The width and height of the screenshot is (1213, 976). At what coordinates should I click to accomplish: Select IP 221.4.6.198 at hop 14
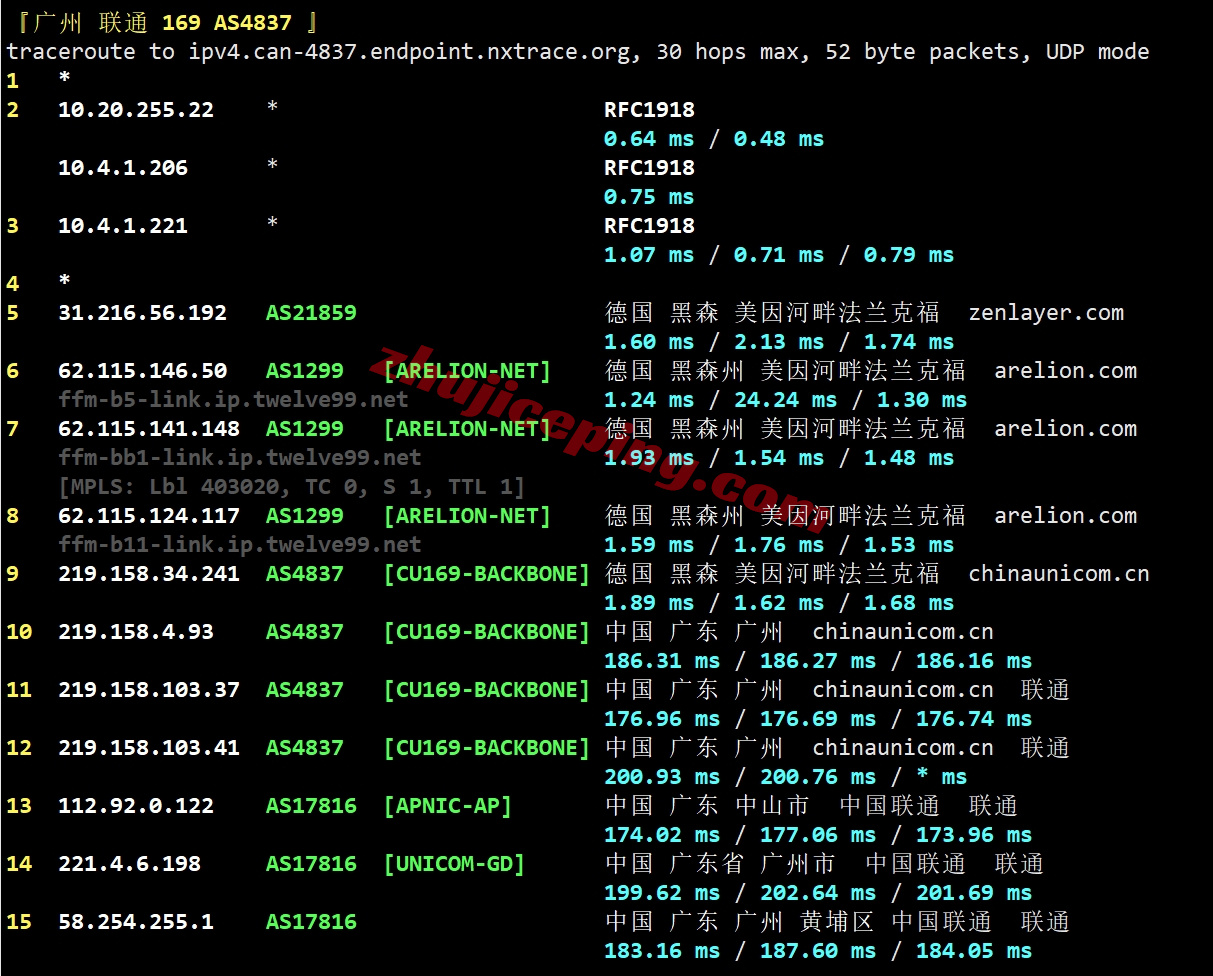(129, 864)
